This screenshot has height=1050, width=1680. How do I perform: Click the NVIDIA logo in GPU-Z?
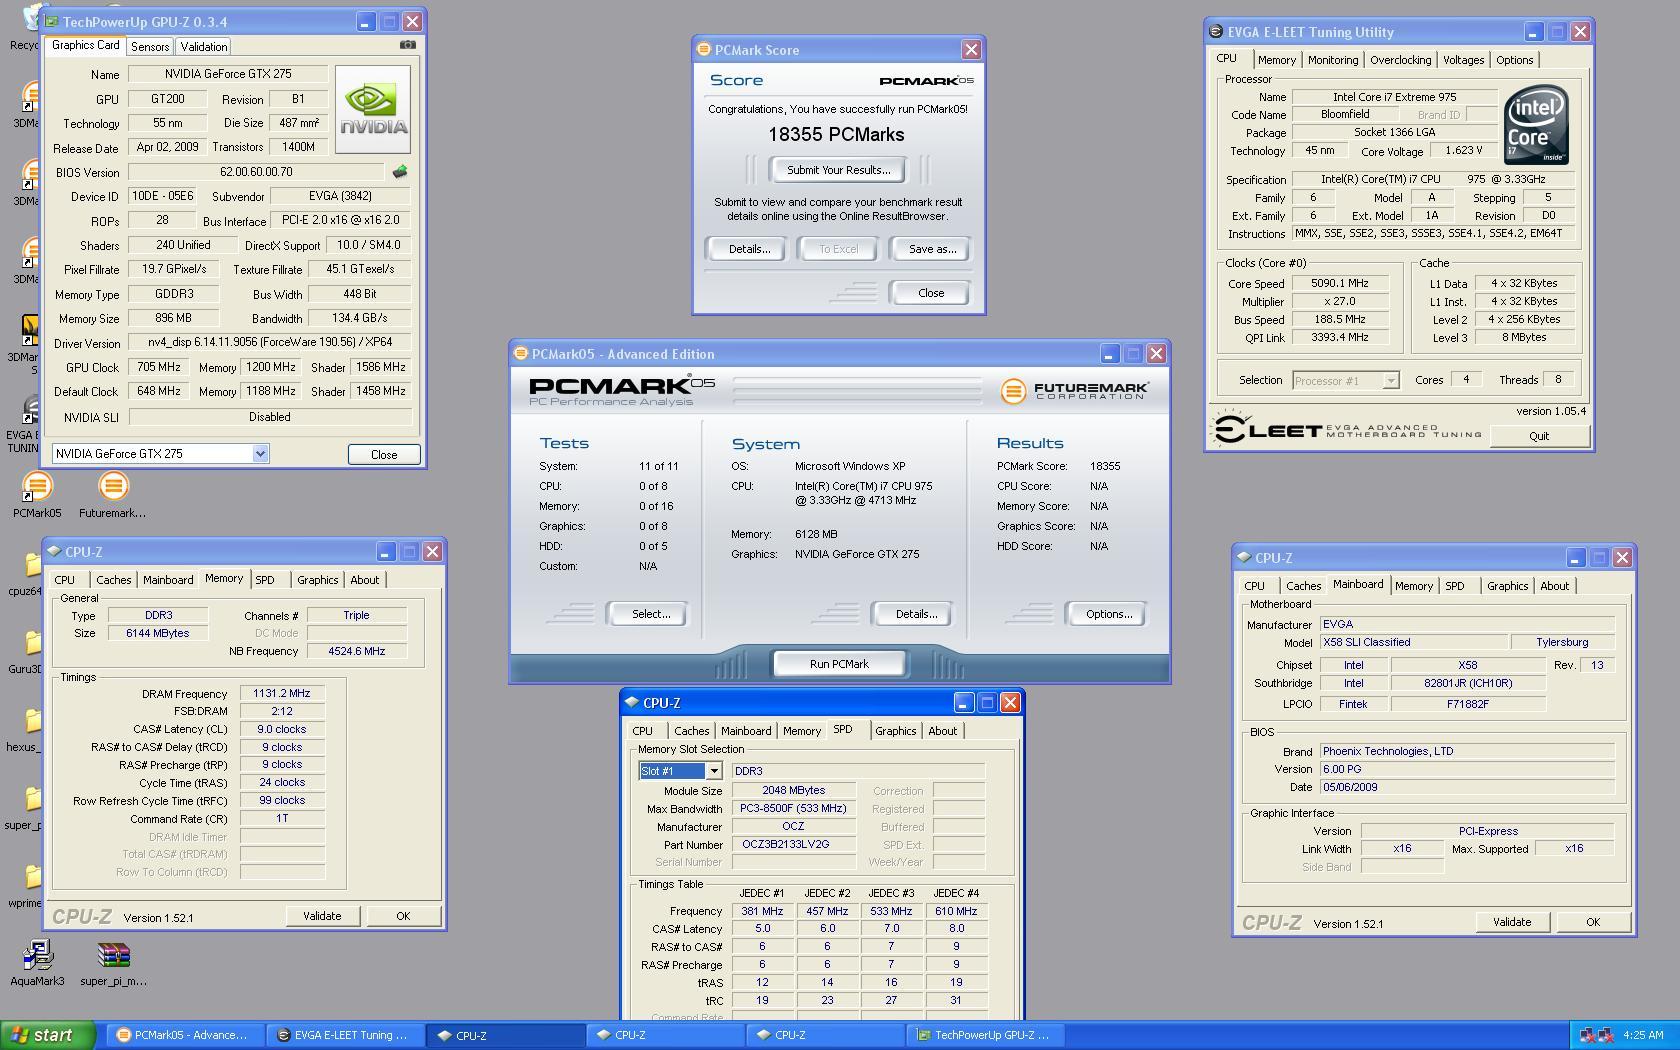(373, 109)
